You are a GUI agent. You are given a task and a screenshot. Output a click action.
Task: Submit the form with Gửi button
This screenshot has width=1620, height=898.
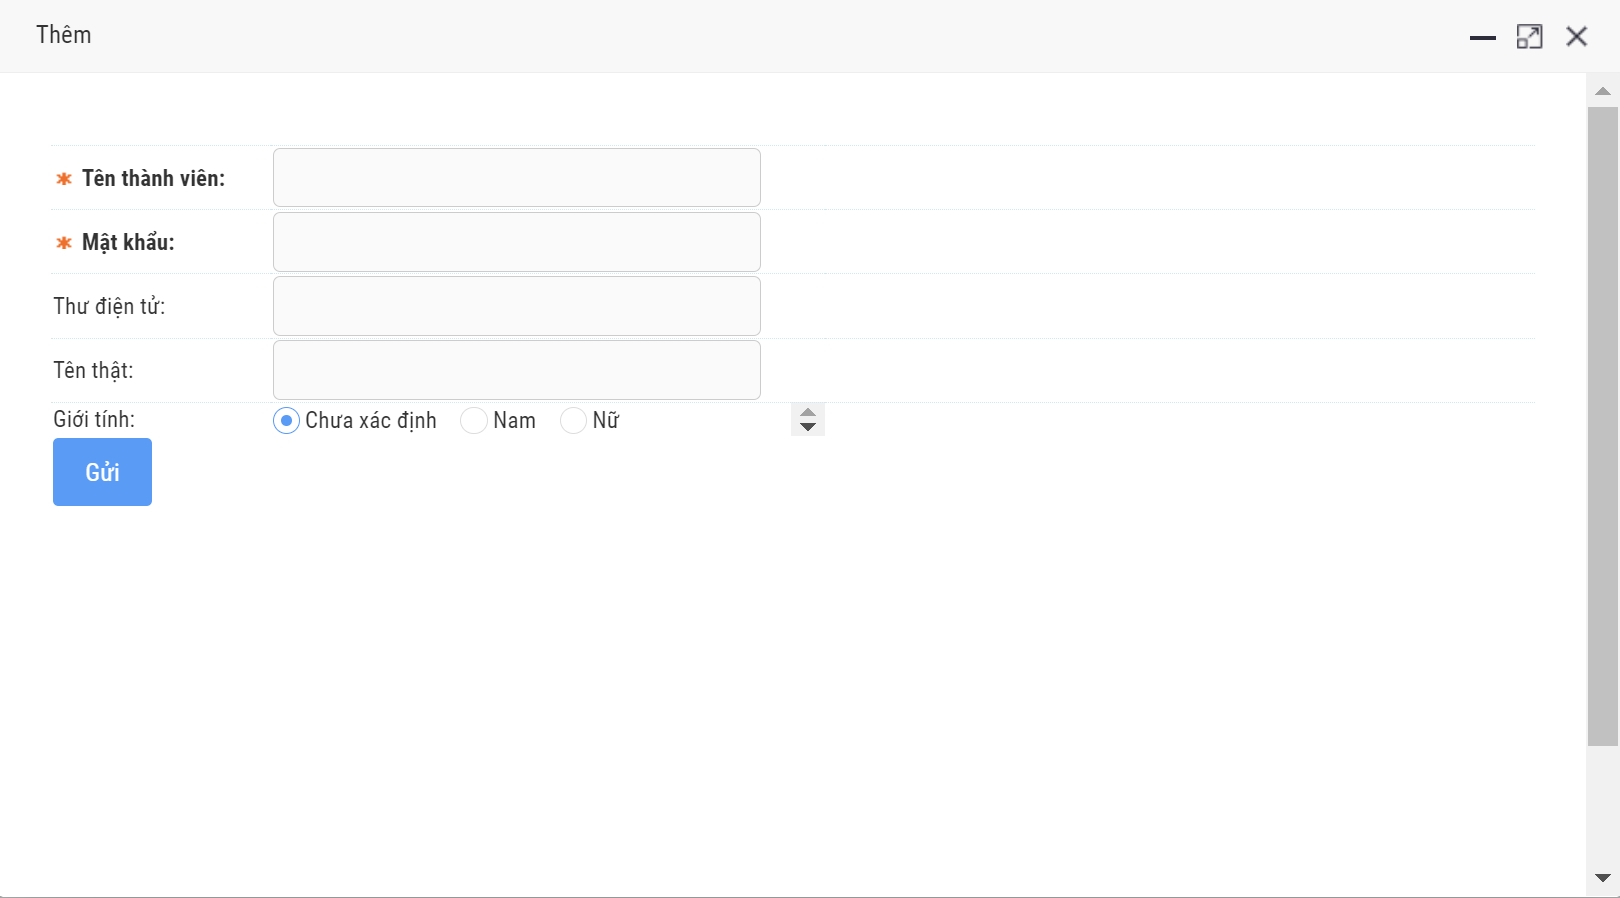coord(102,472)
